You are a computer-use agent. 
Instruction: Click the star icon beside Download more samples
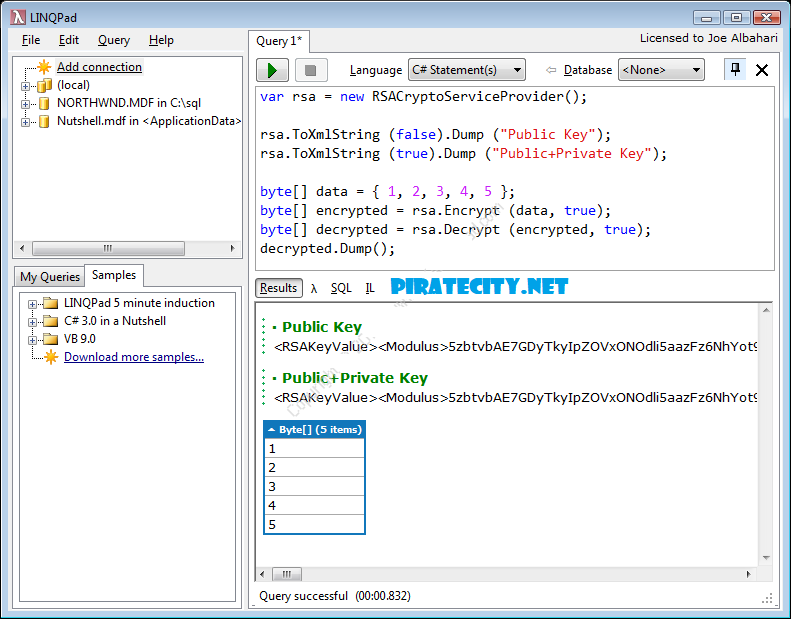[x=51, y=357]
